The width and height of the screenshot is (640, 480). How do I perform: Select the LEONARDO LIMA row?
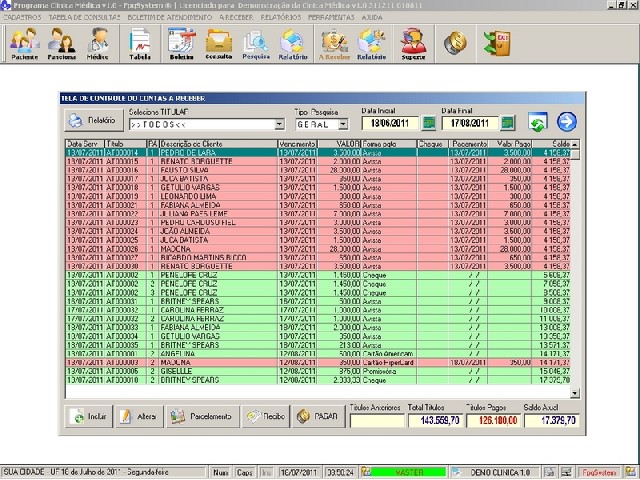318,196
